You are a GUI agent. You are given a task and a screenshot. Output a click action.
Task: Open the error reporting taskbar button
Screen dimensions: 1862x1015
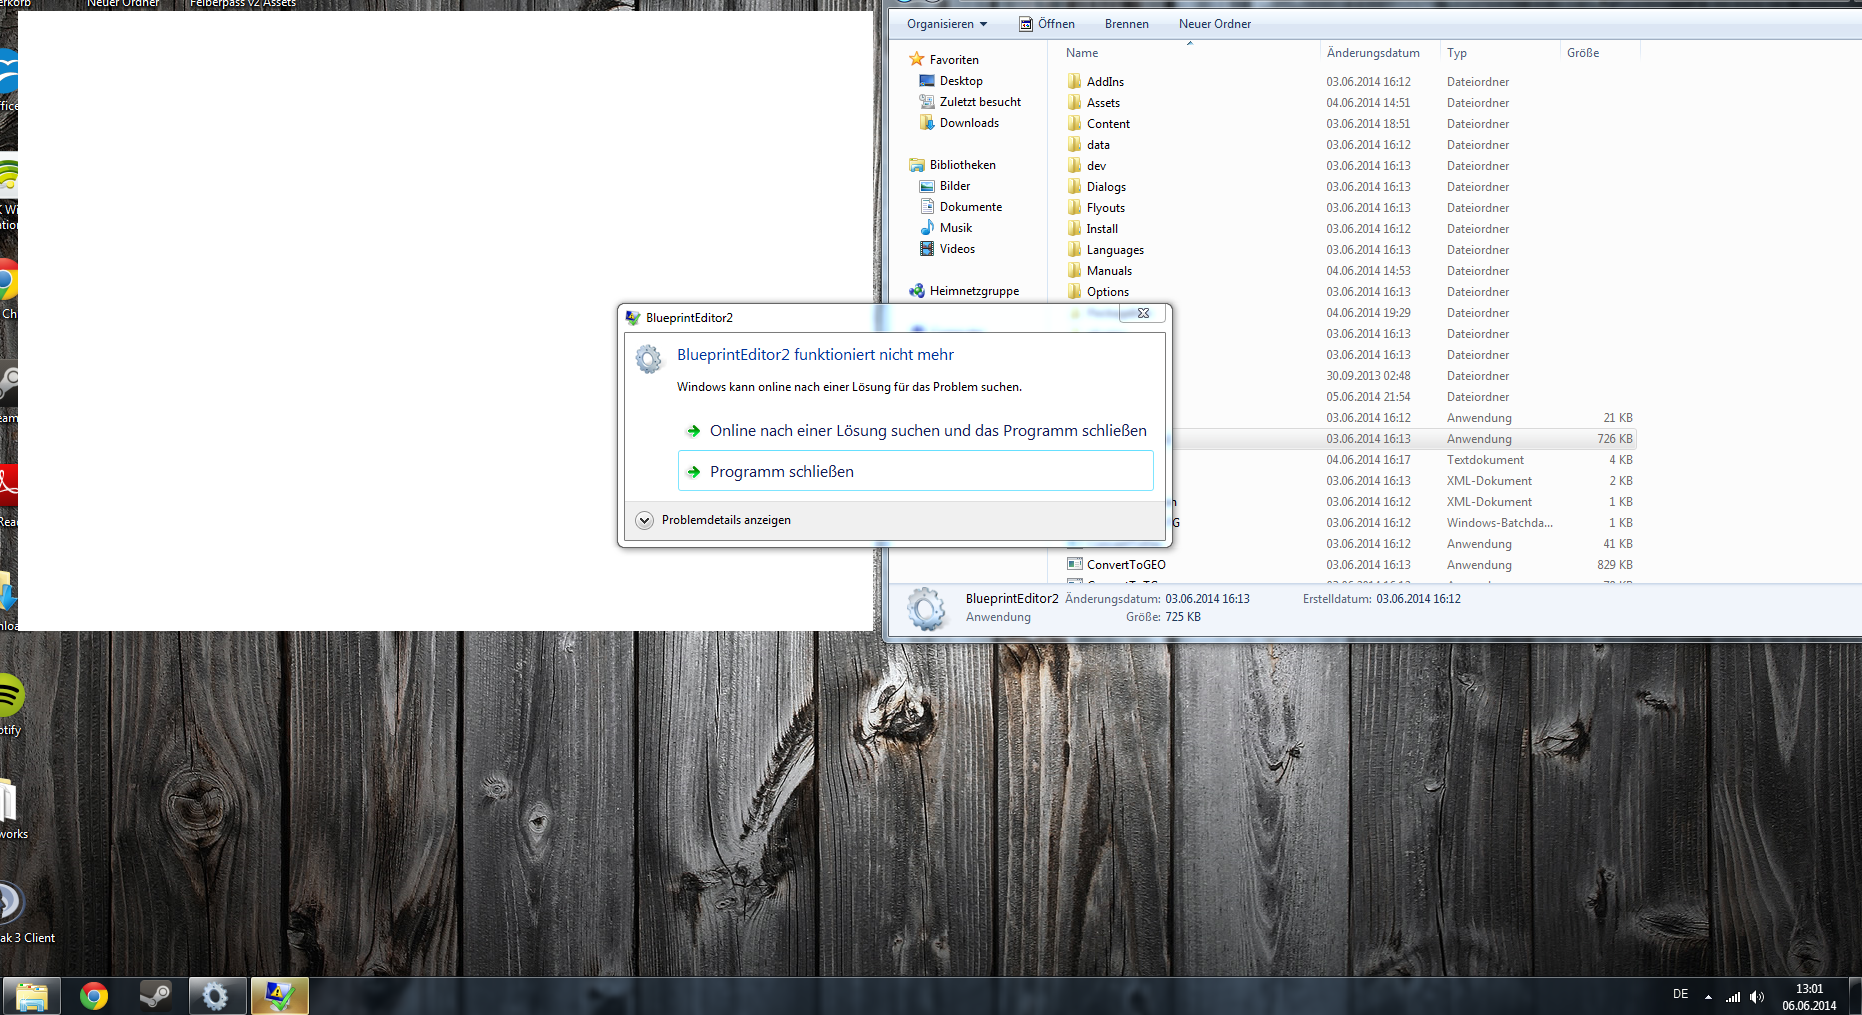(279, 996)
